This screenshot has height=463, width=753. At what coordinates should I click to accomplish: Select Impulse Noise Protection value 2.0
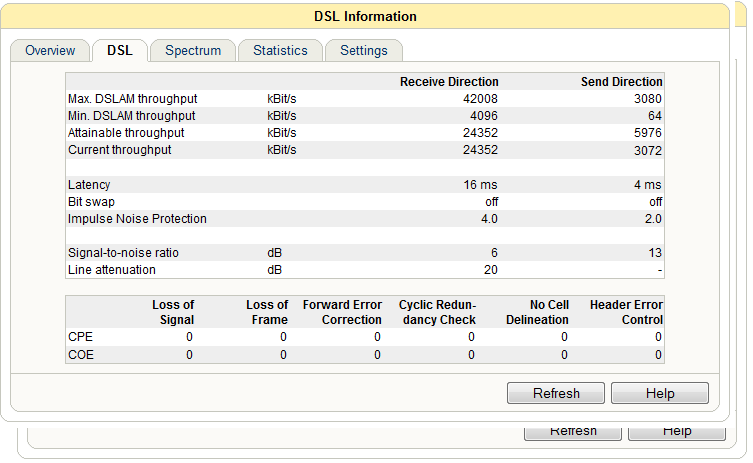tap(653, 219)
